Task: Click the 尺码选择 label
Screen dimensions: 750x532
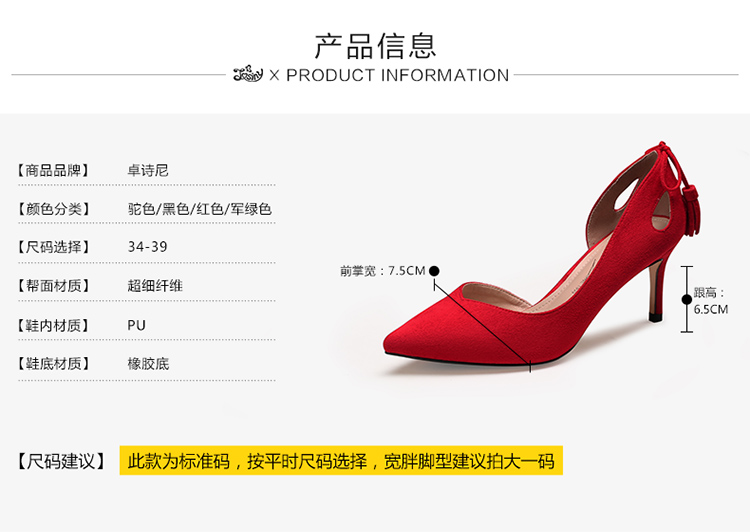Action: 53,247
